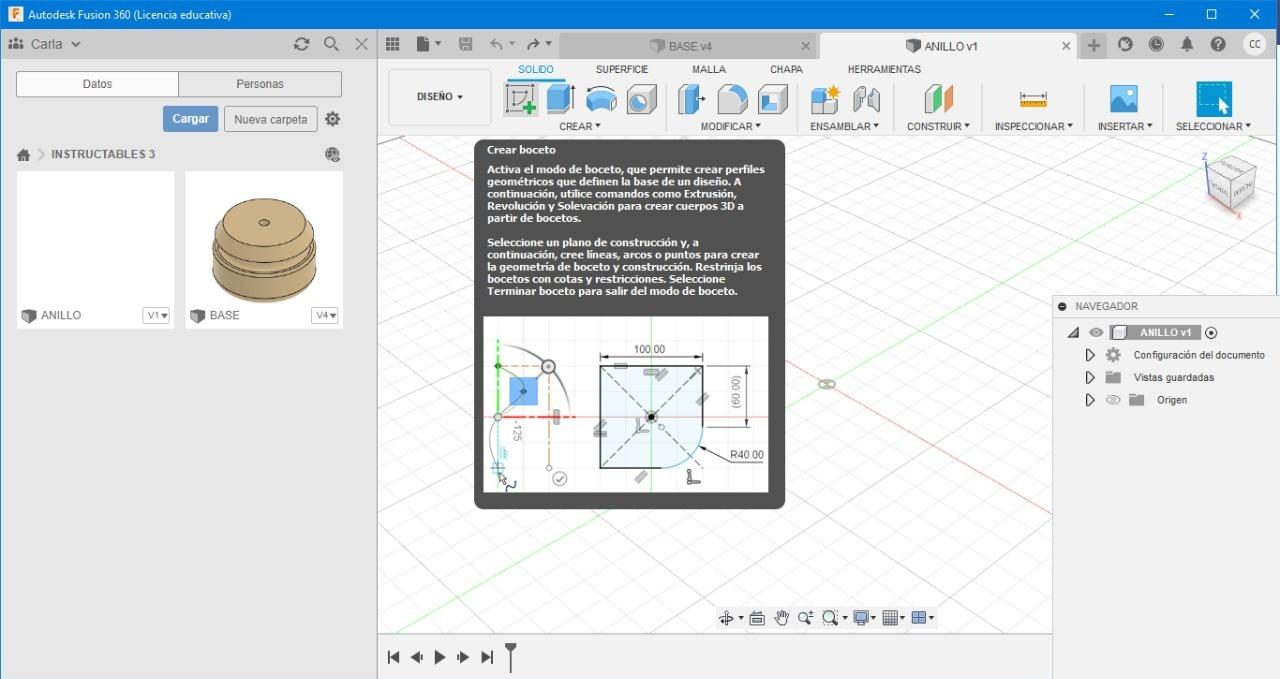1280x679 pixels.
Task: Click the Orbit navigation tool
Action: (727, 618)
